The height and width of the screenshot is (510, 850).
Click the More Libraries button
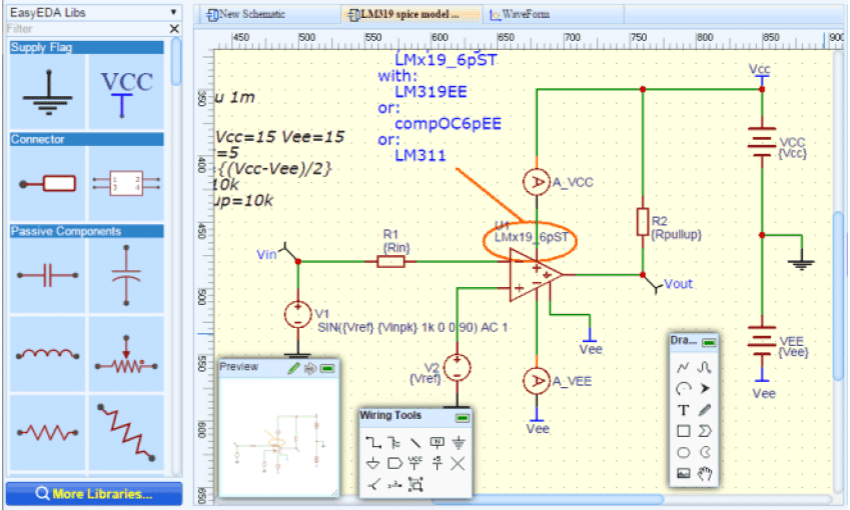pos(94,494)
